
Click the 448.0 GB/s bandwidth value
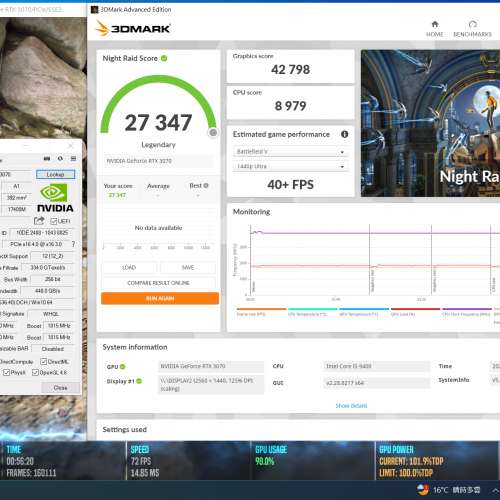47,291
